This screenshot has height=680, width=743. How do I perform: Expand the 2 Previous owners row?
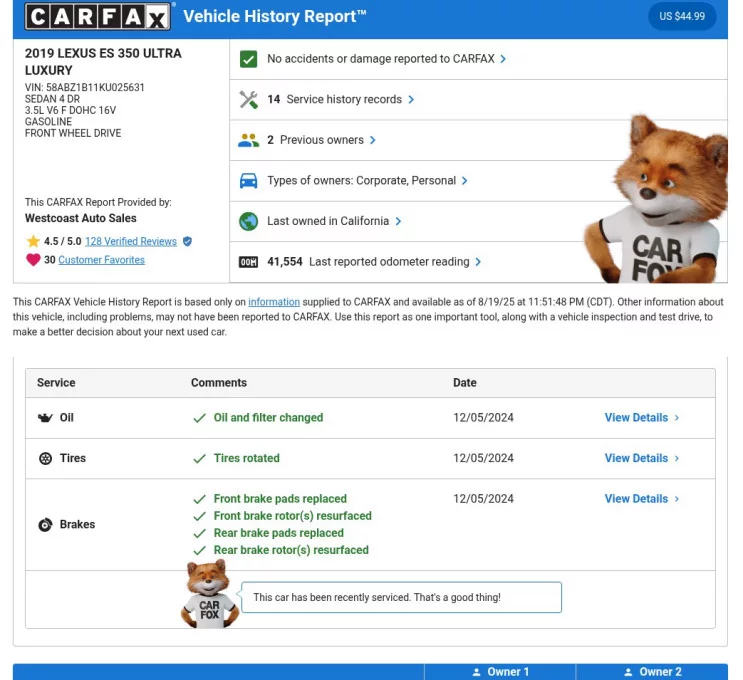(x=322, y=140)
